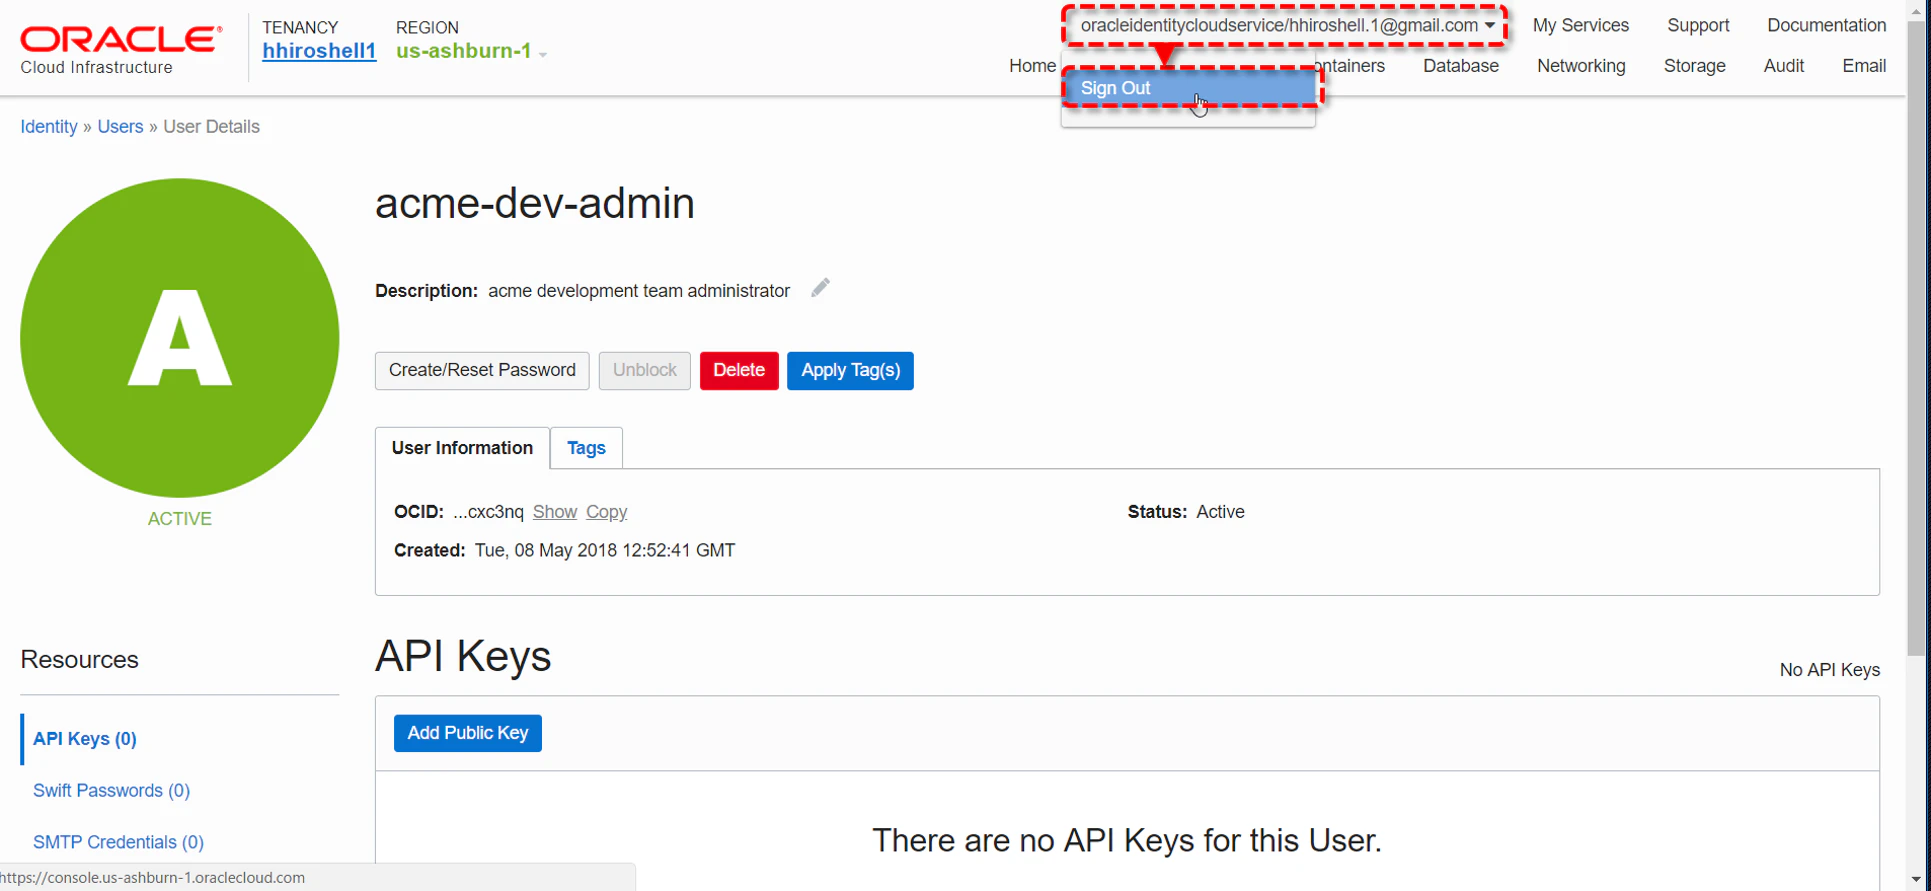Screen dimensions: 1931x891
Task: Click the Add Public Key button
Action: coord(468,733)
